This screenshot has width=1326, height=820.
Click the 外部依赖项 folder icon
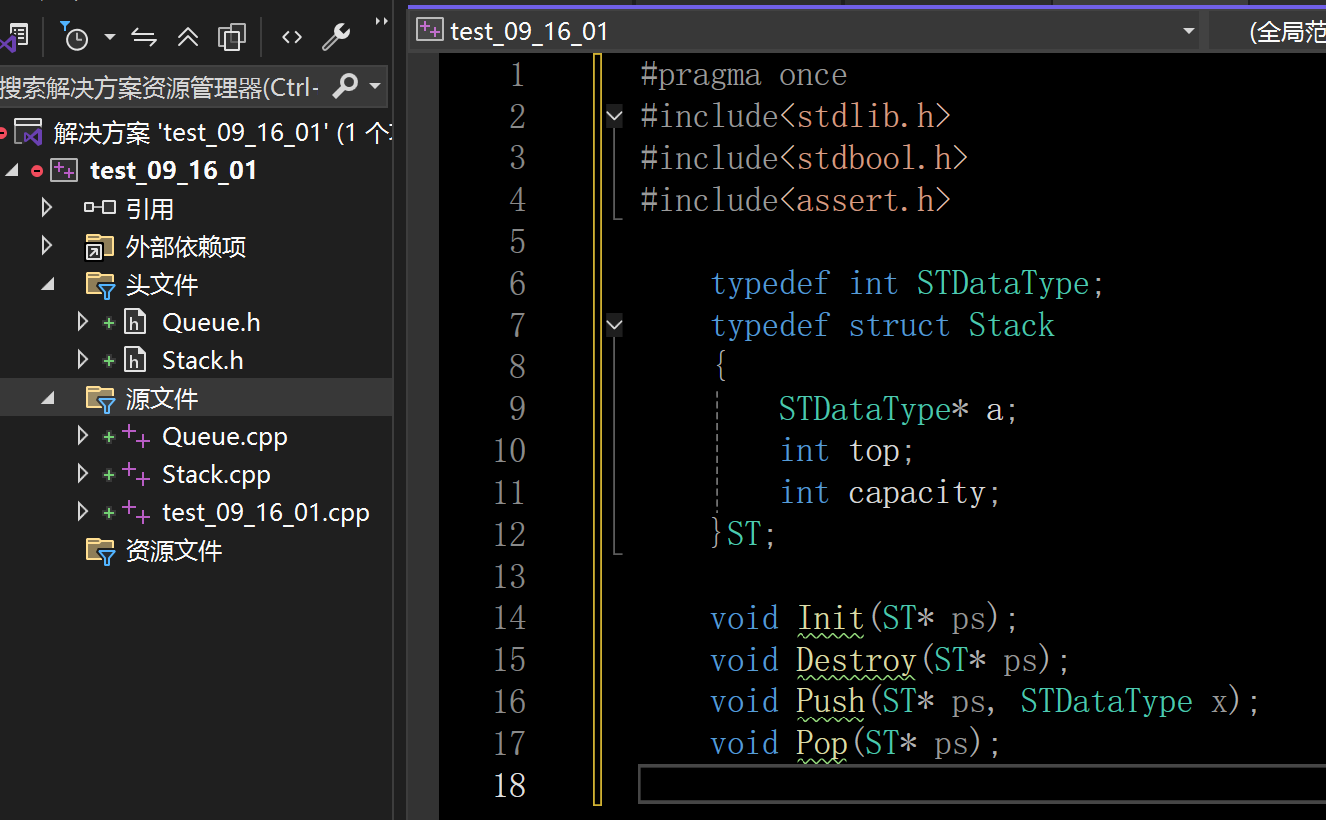click(x=99, y=247)
